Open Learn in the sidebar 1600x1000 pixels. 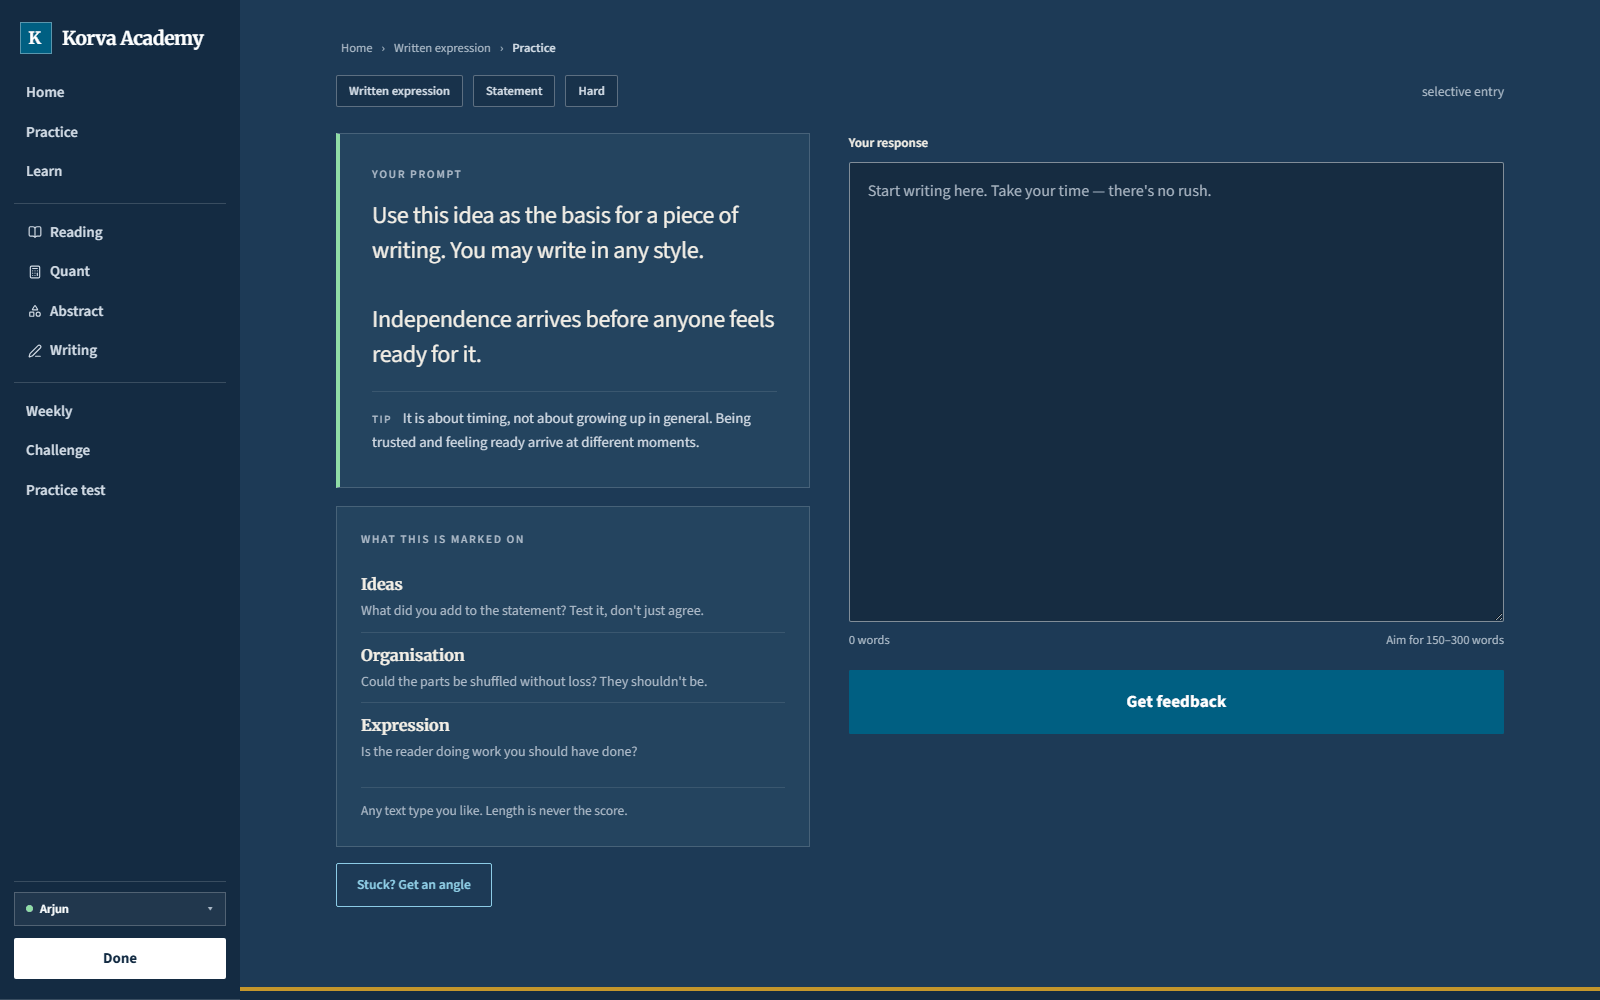point(44,171)
